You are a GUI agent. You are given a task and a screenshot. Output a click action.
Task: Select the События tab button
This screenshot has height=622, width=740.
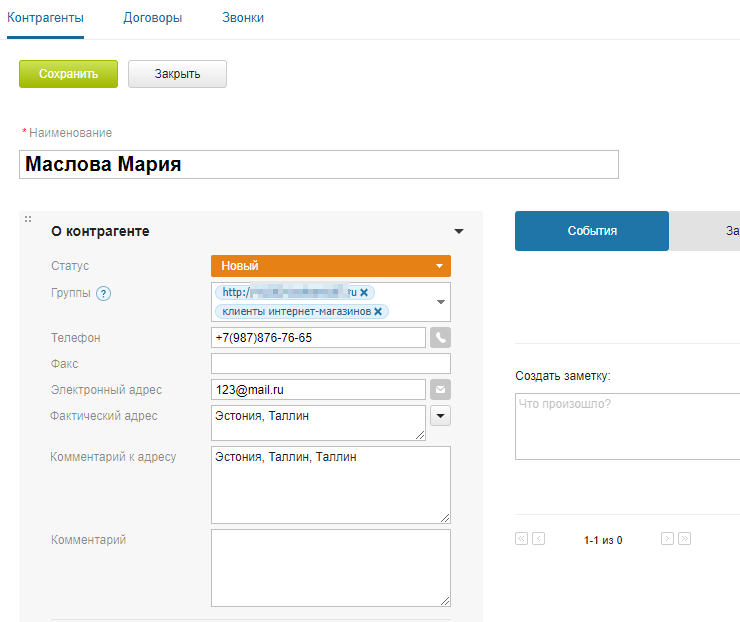pyautogui.click(x=591, y=231)
